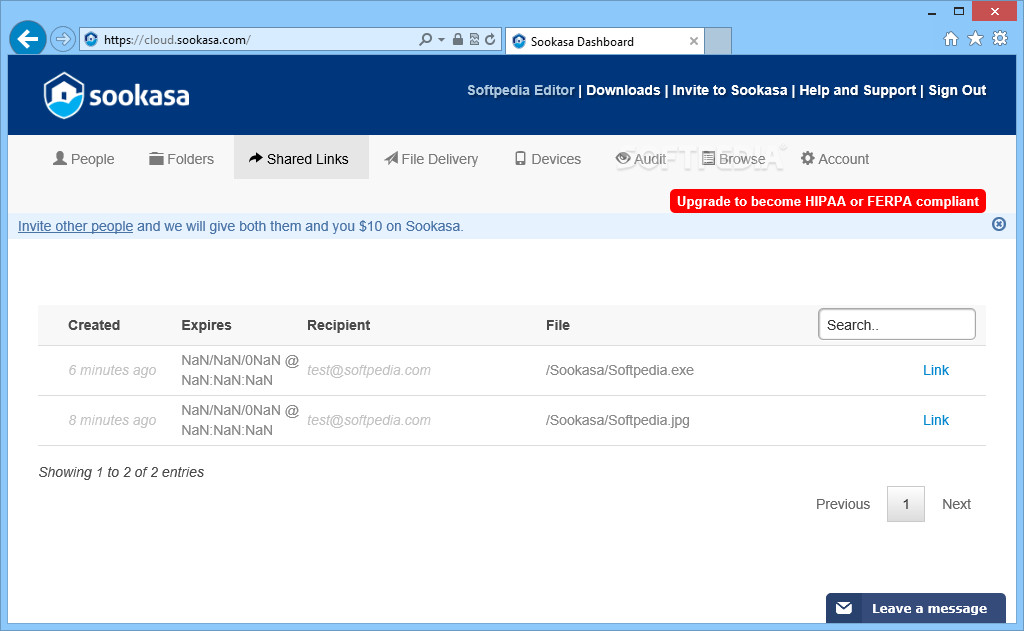Image resolution: width=1024 pixels, height=631 pixels.
Task: Click recipient in the Softpedia.jpg row
Action: point(369,420)
